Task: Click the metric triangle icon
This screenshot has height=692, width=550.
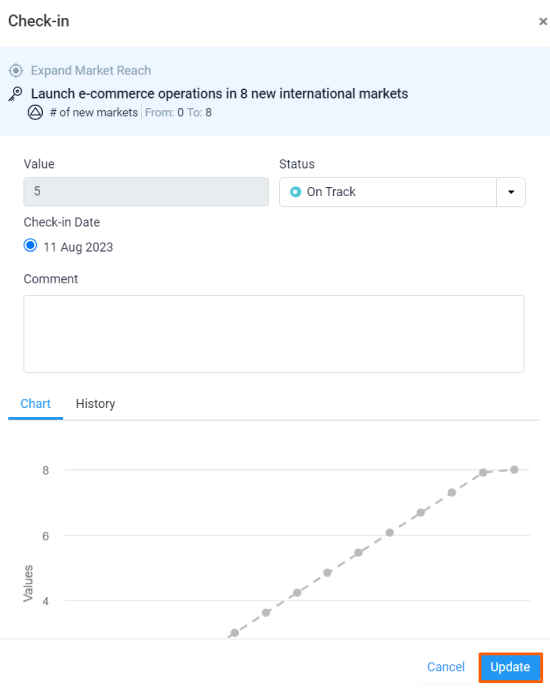Action: [35, 113]
